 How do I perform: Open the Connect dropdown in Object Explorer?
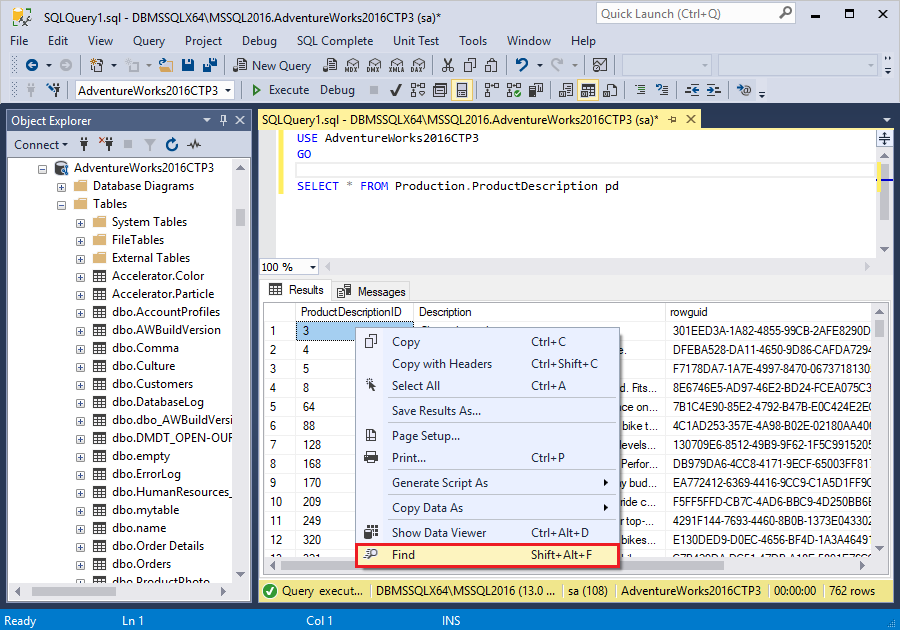[x=41, y=145]
